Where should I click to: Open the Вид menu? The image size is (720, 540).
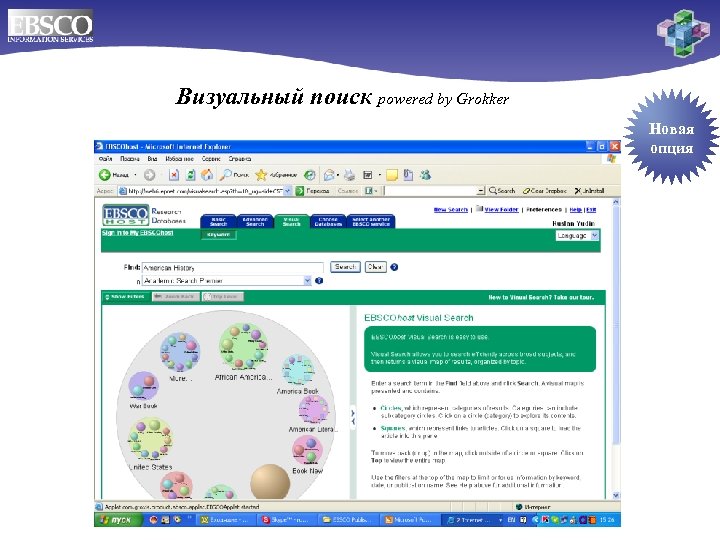152,158
